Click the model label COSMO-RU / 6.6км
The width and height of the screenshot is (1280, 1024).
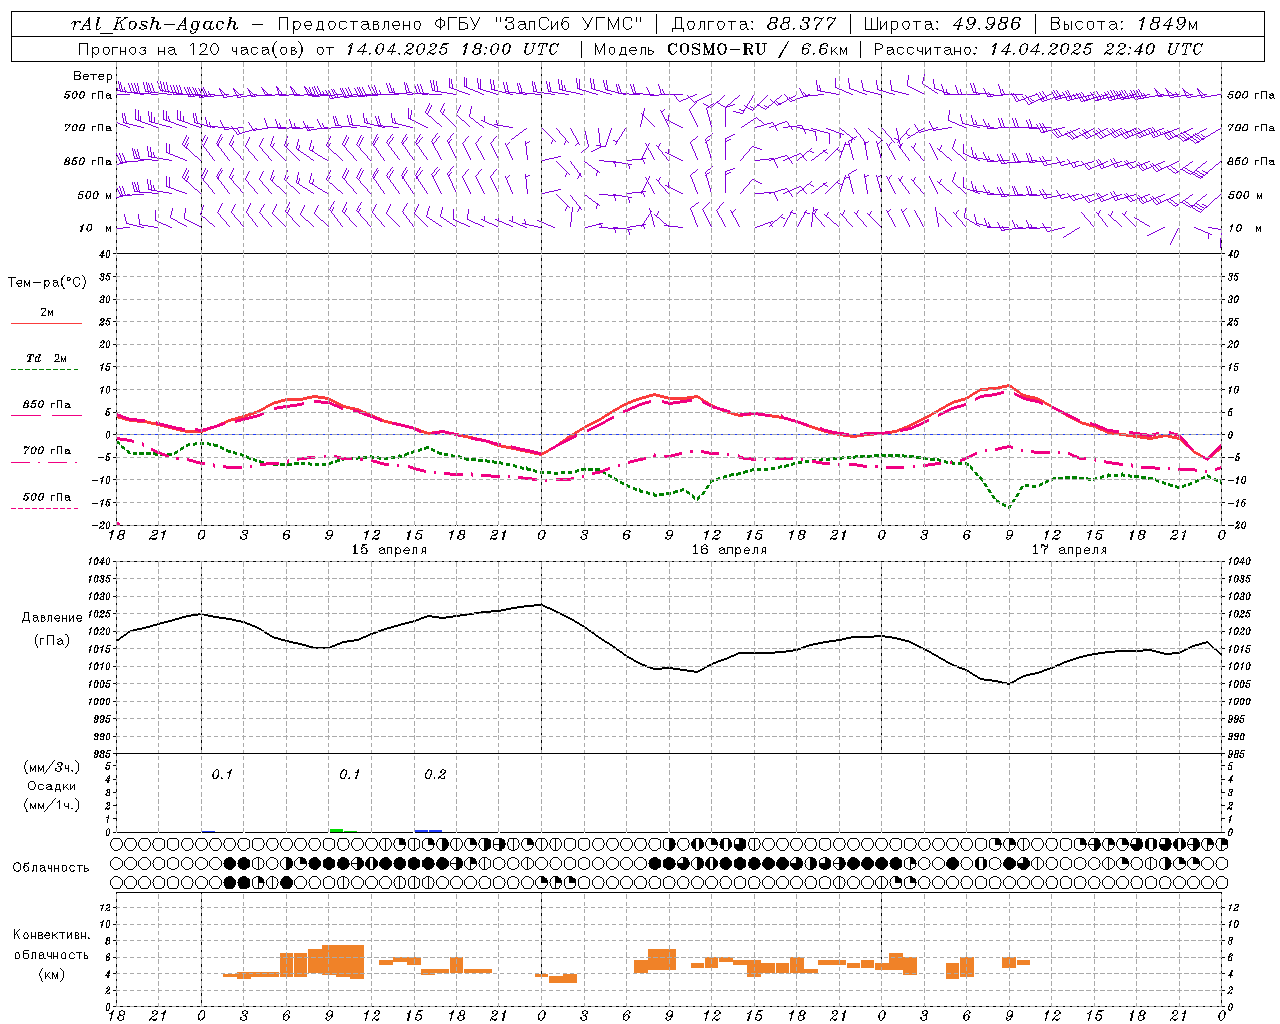[758, 49]
